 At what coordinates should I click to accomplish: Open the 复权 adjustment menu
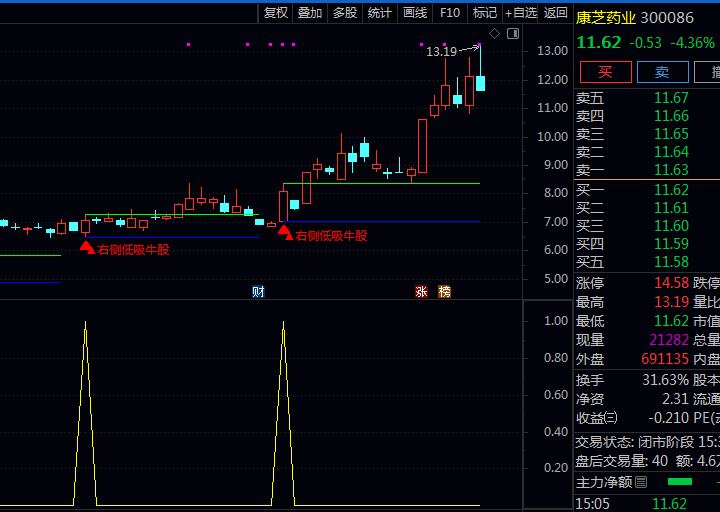click(x=276, y=12)
